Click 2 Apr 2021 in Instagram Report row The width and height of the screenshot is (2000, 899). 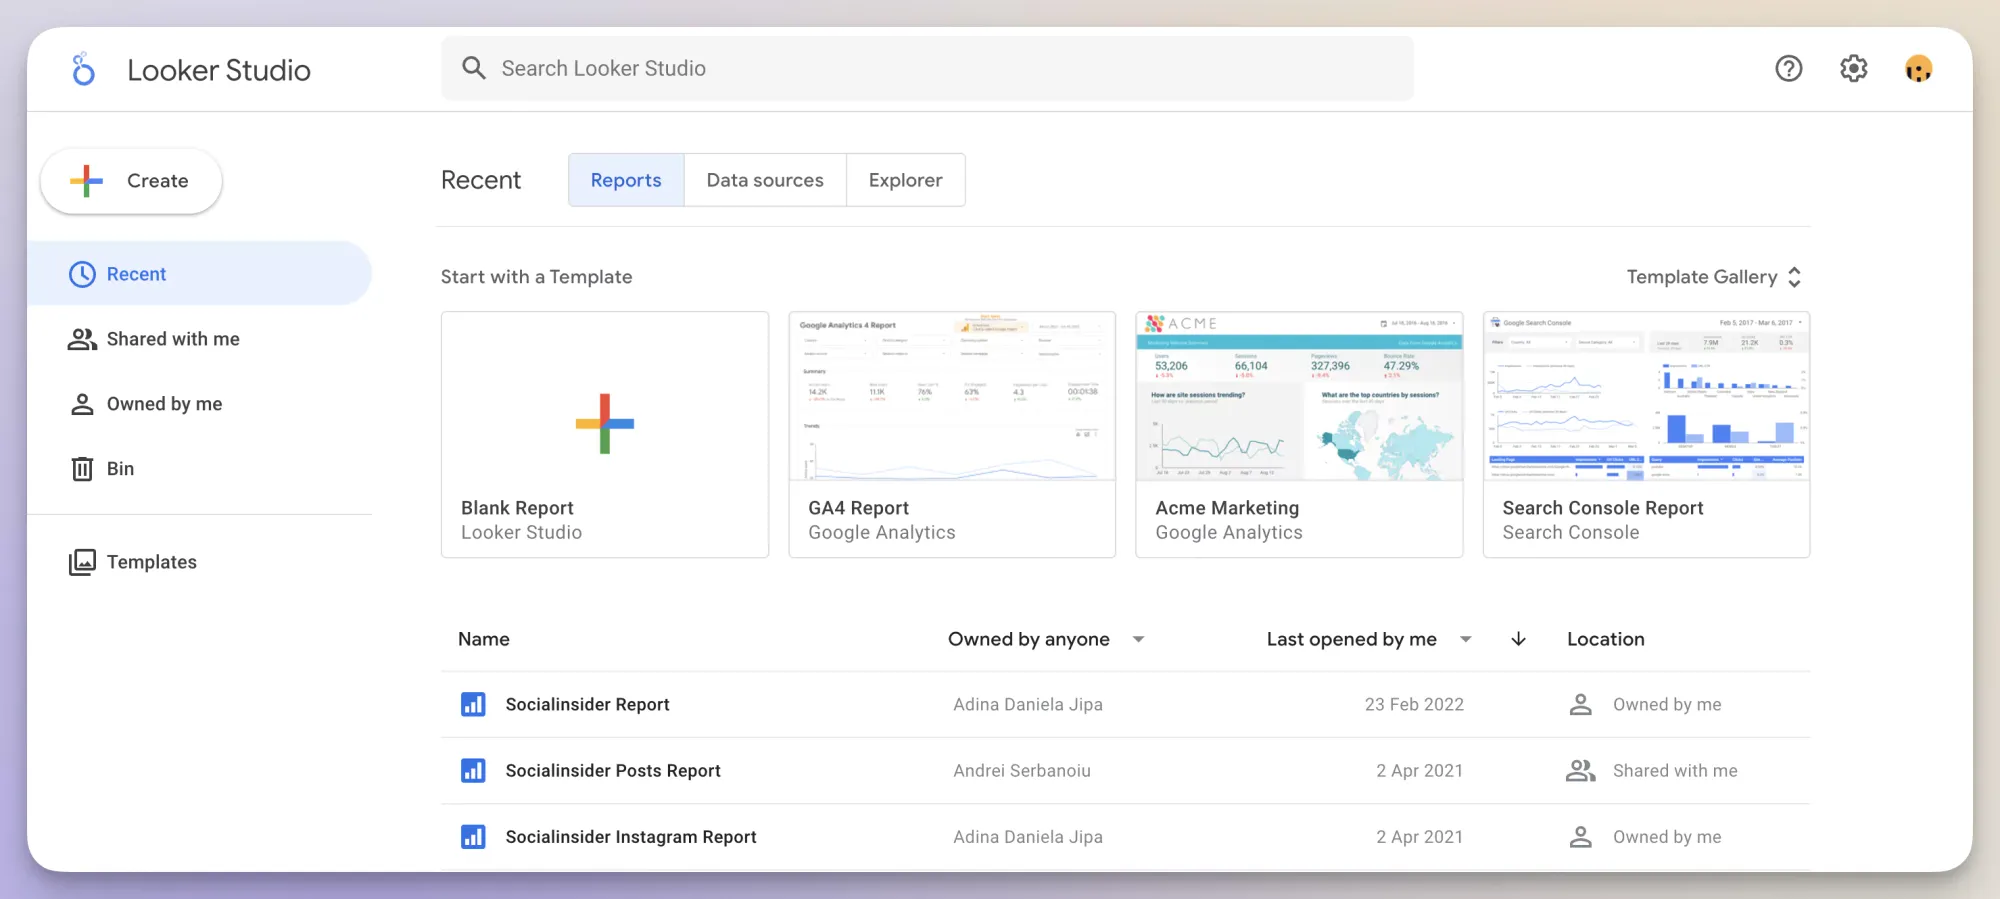[1419, 836]
